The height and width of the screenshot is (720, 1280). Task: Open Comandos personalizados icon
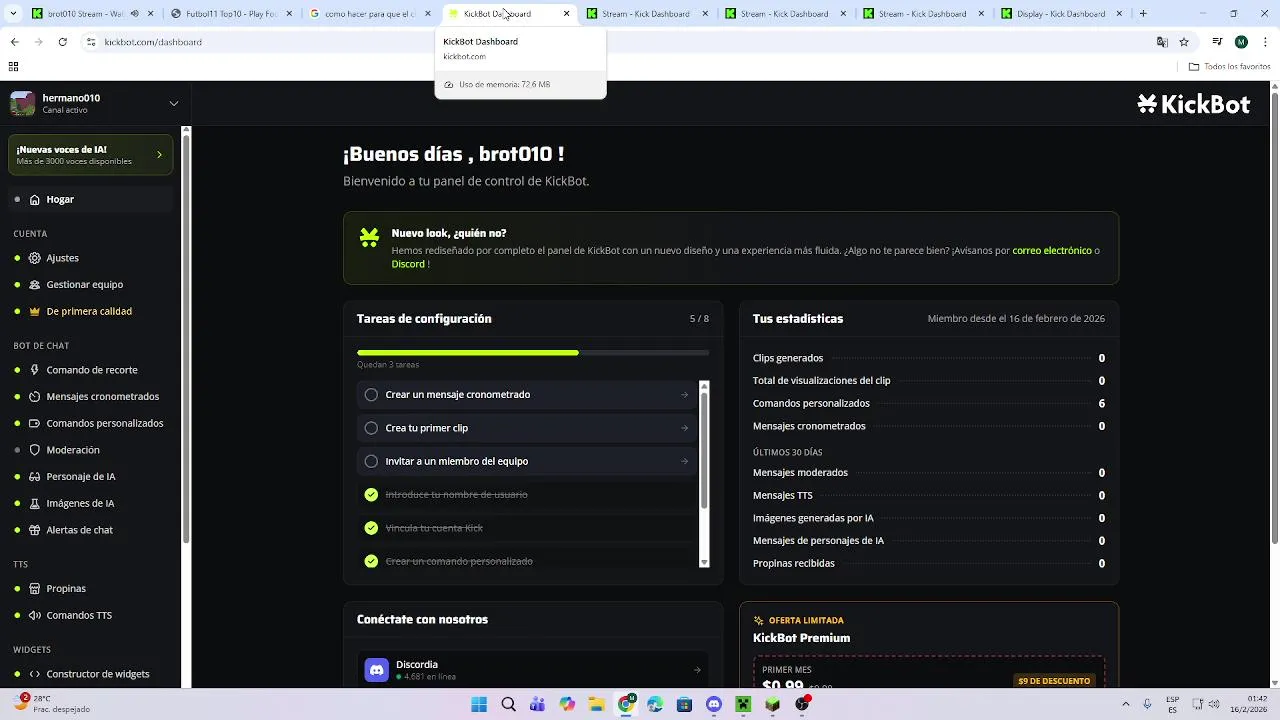(35, 423)
